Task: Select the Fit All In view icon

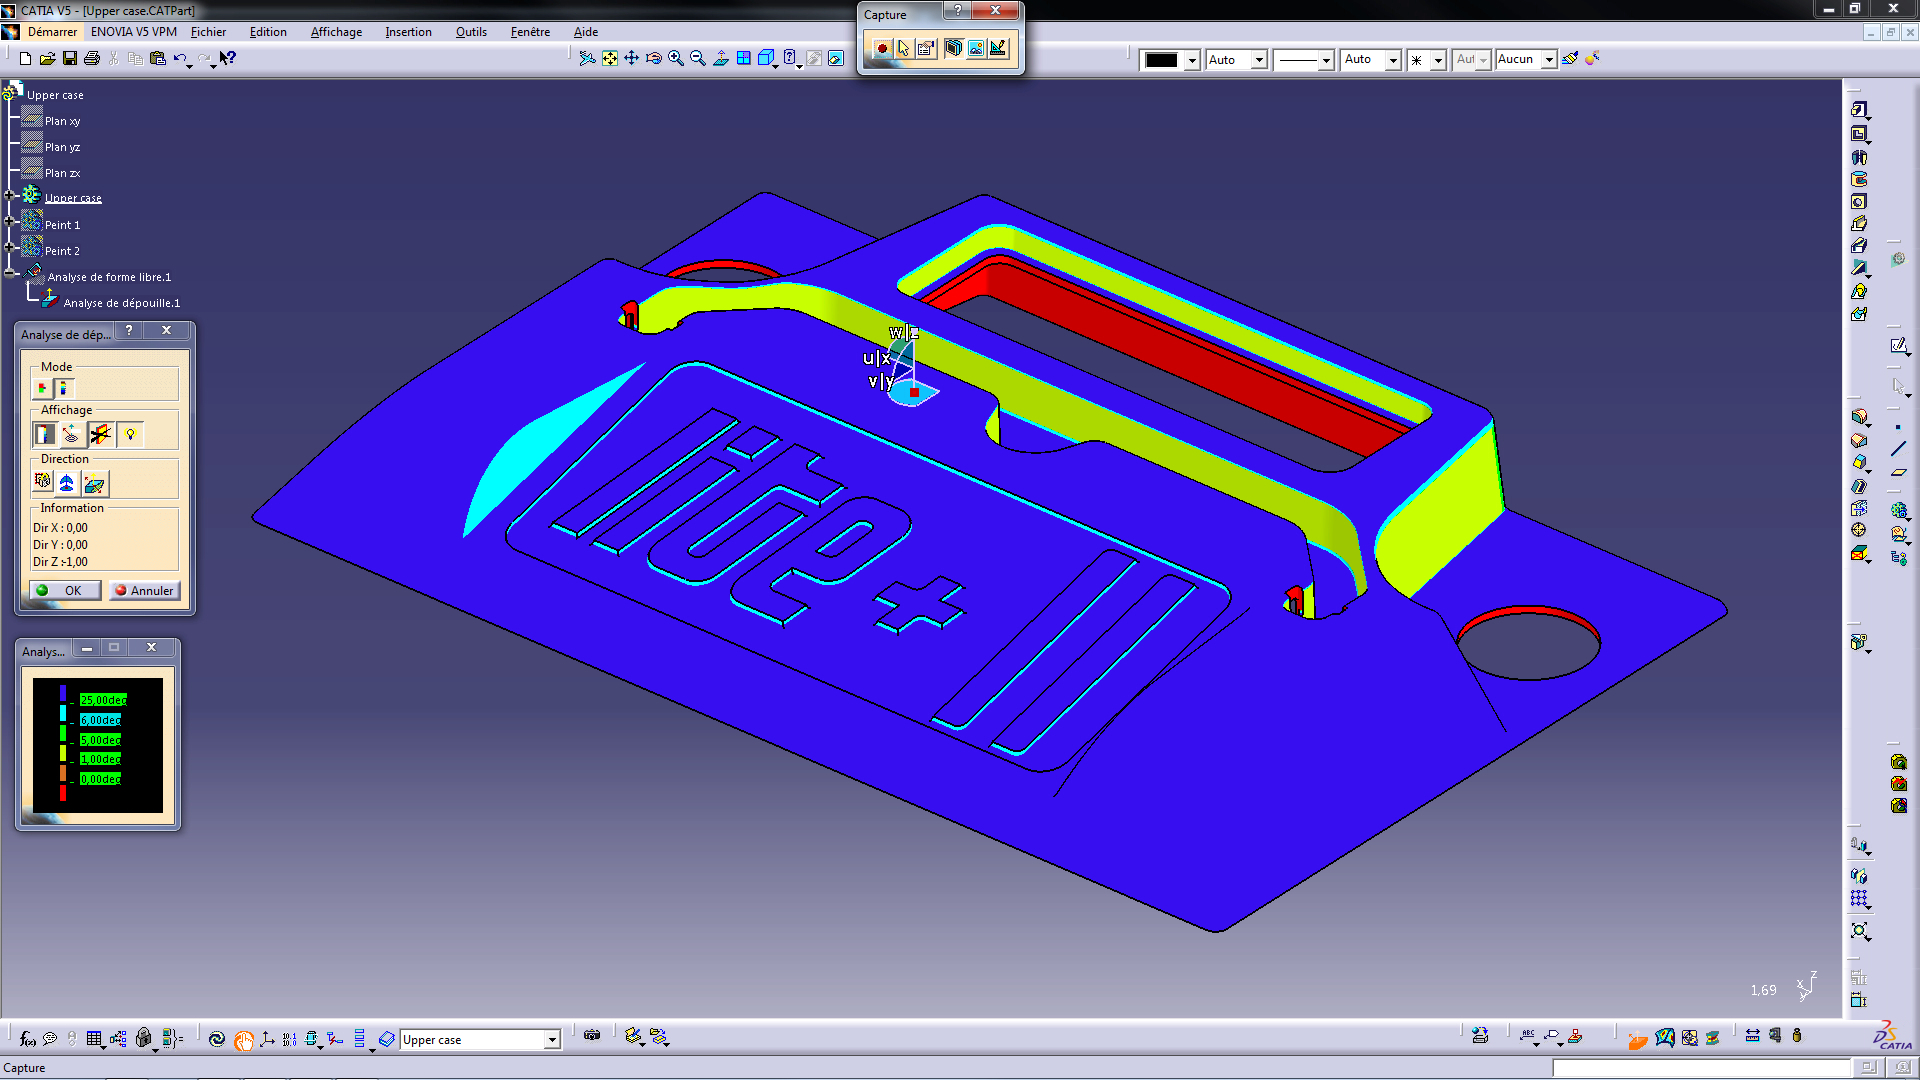Action: (610, 59)
